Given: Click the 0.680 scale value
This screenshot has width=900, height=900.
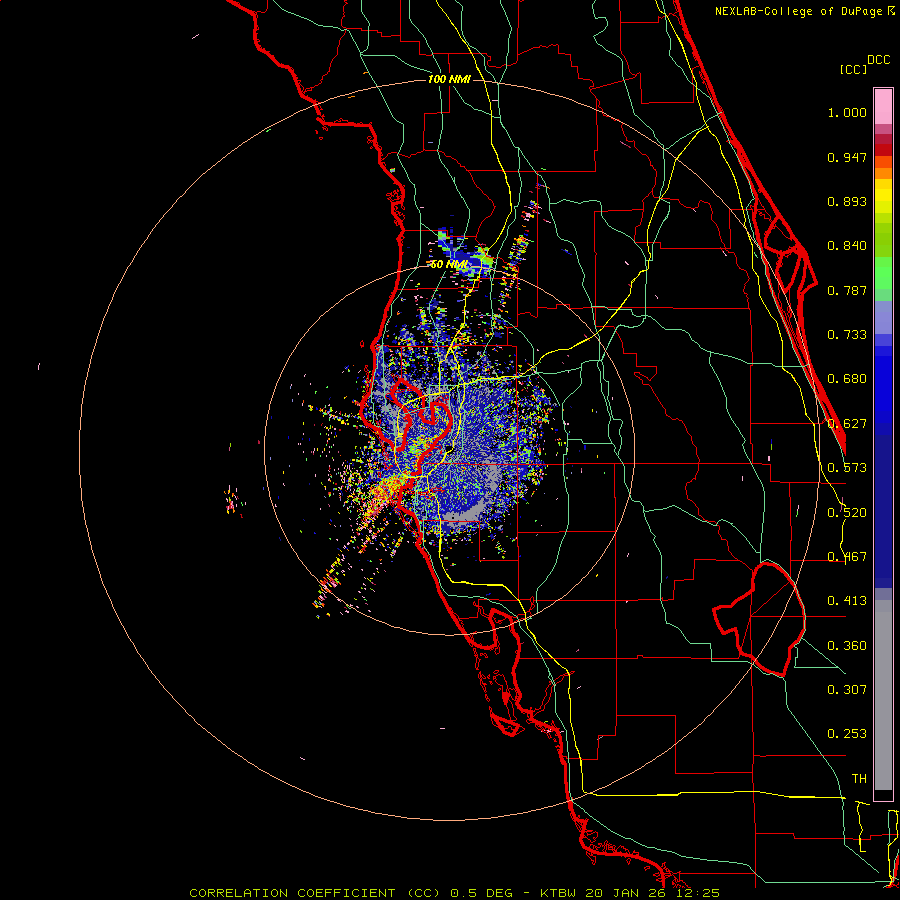Looking at the screenshot, I should [847, 379].
